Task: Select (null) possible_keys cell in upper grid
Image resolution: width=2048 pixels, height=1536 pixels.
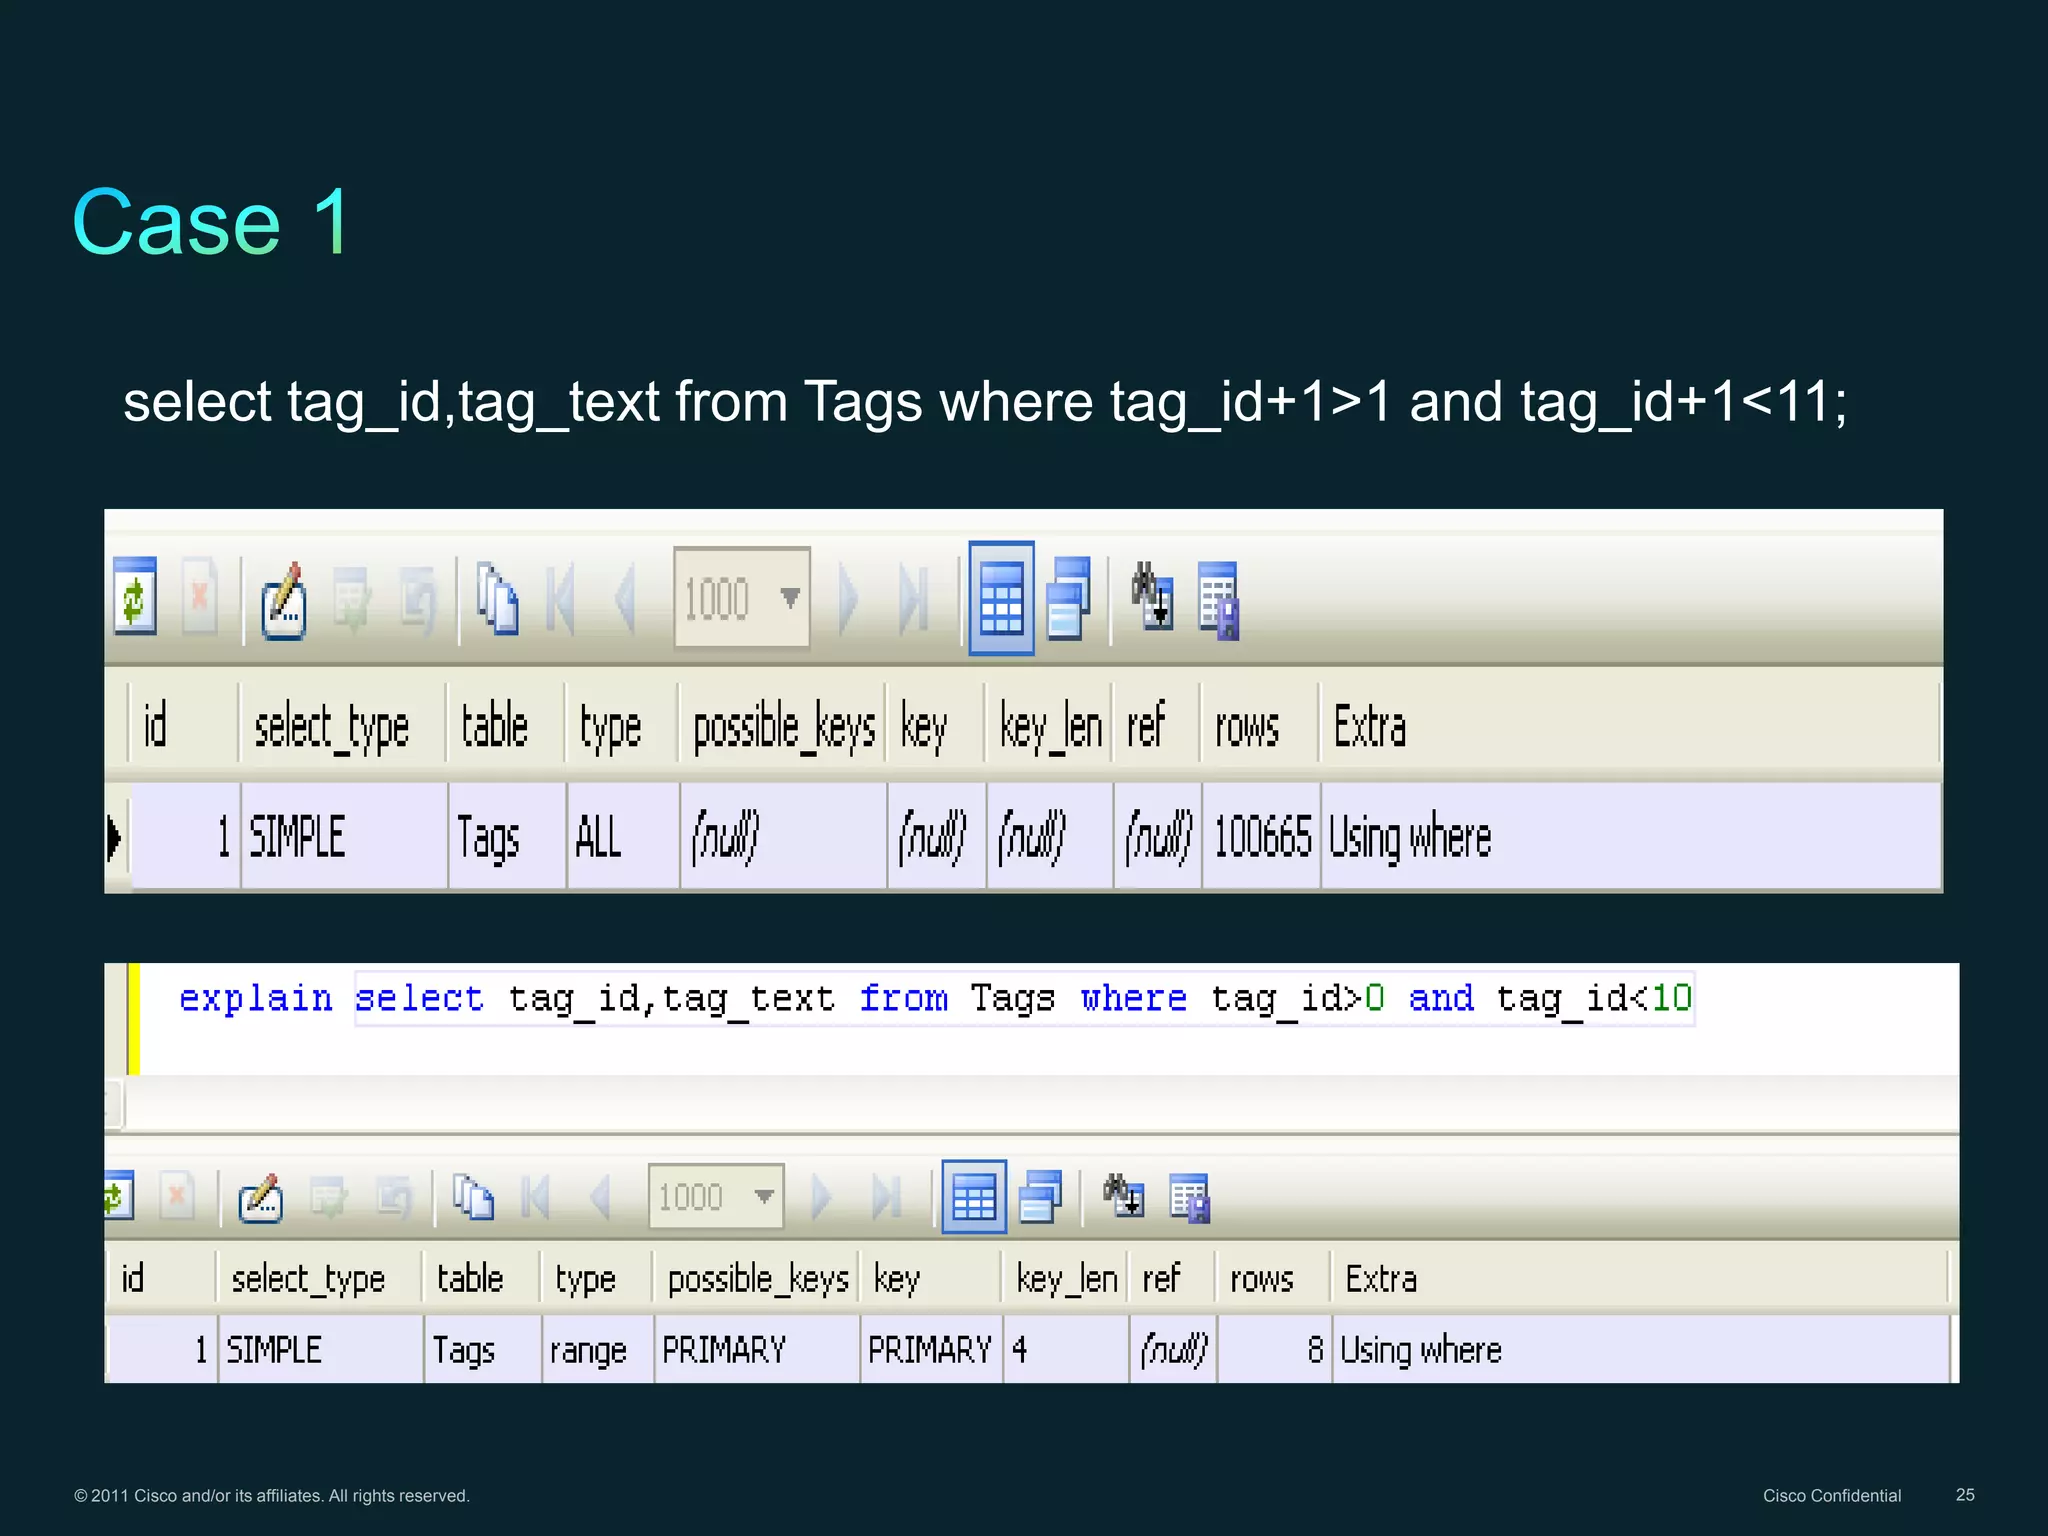Action: (783, 837)
